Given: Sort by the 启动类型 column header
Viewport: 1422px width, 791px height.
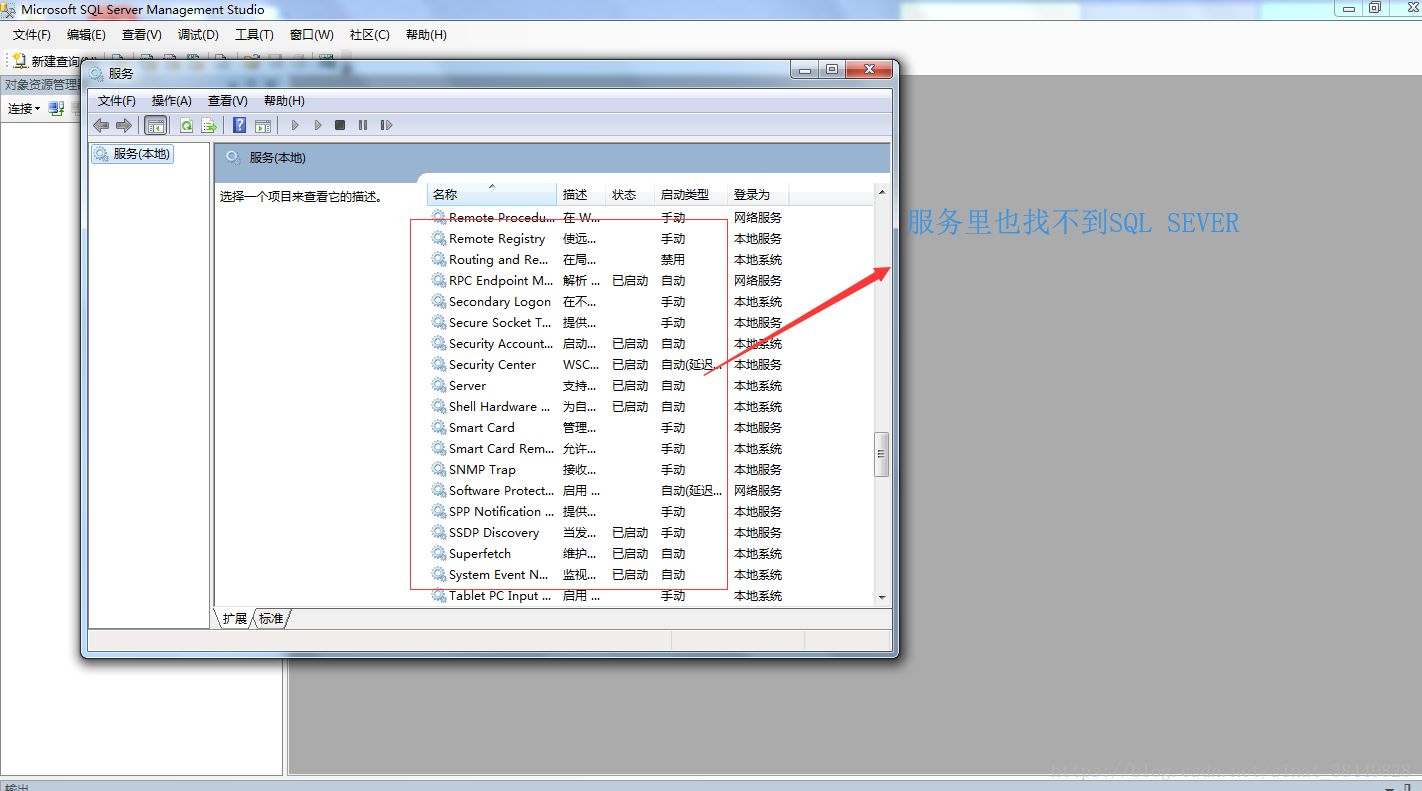Looking at the screenshot, I should coord(691,195).
